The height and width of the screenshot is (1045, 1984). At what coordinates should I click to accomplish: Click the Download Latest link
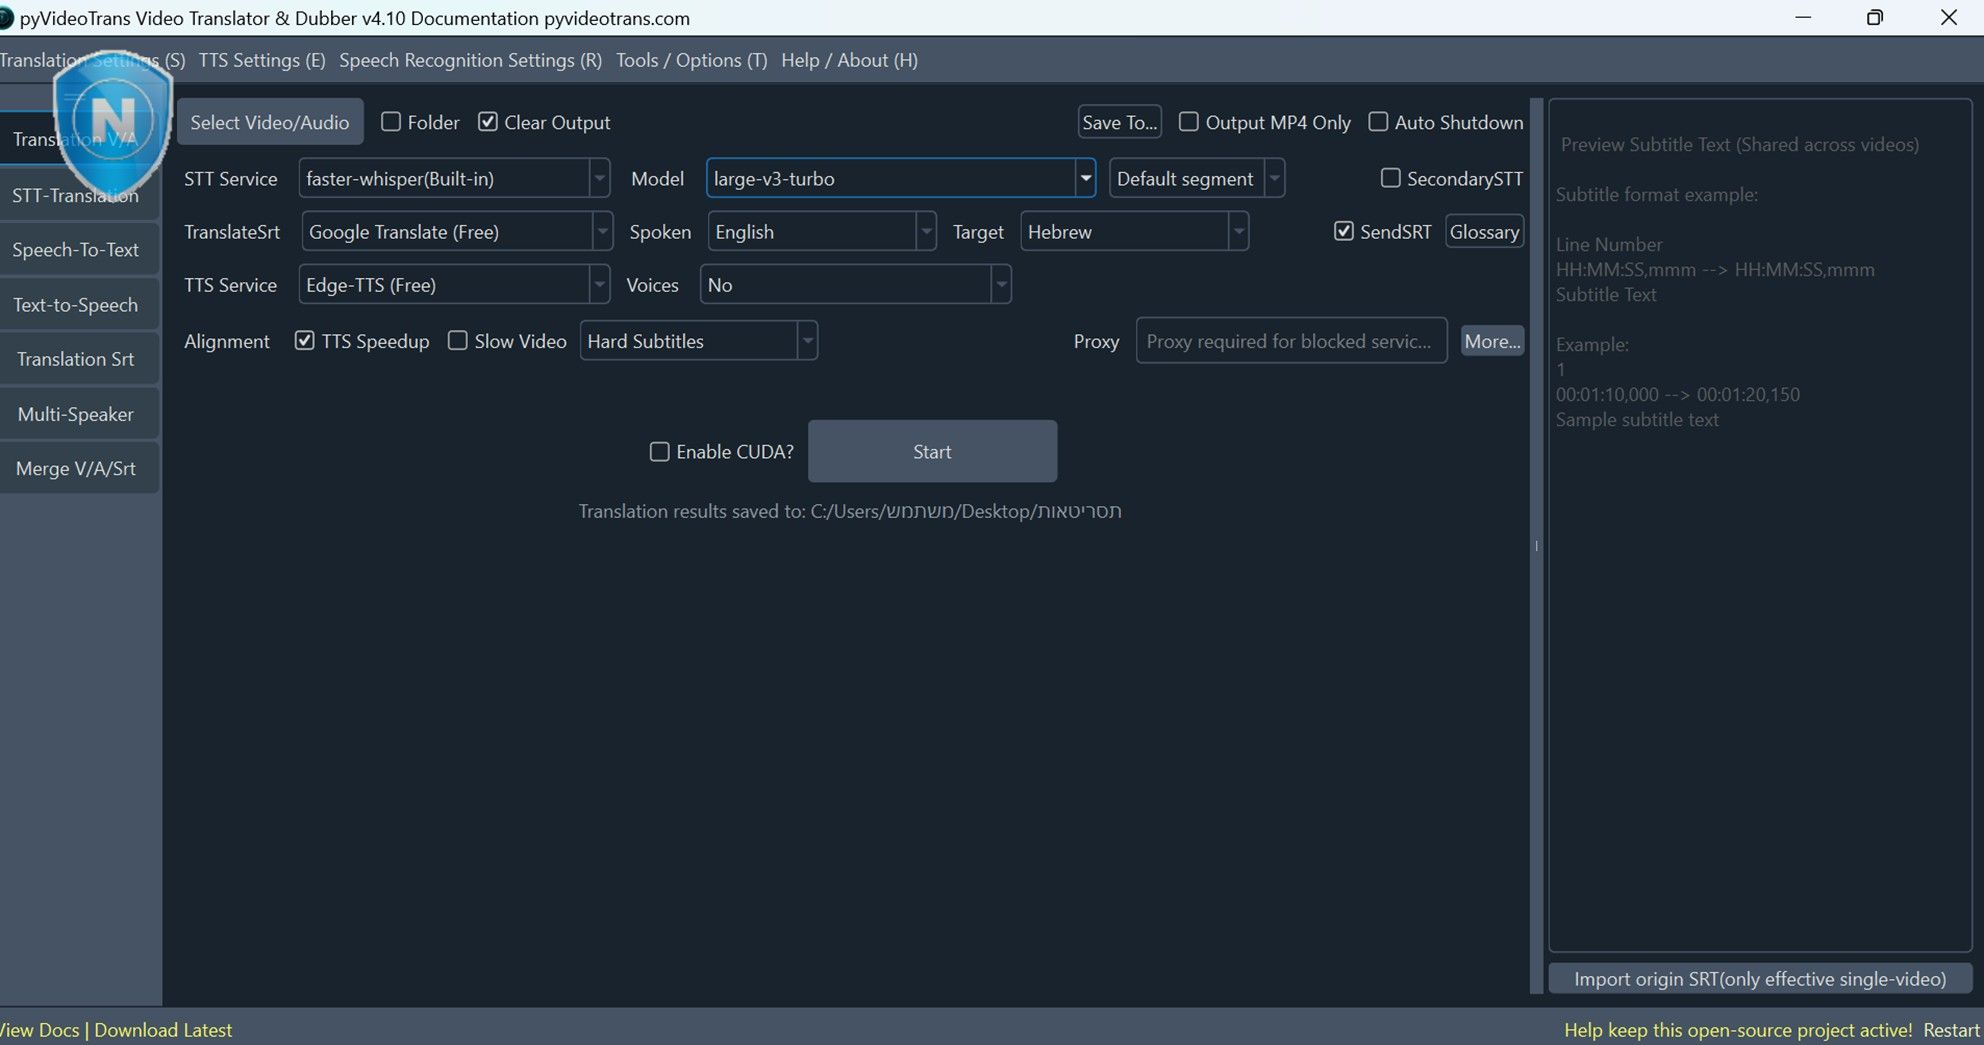pos(163,1030)
